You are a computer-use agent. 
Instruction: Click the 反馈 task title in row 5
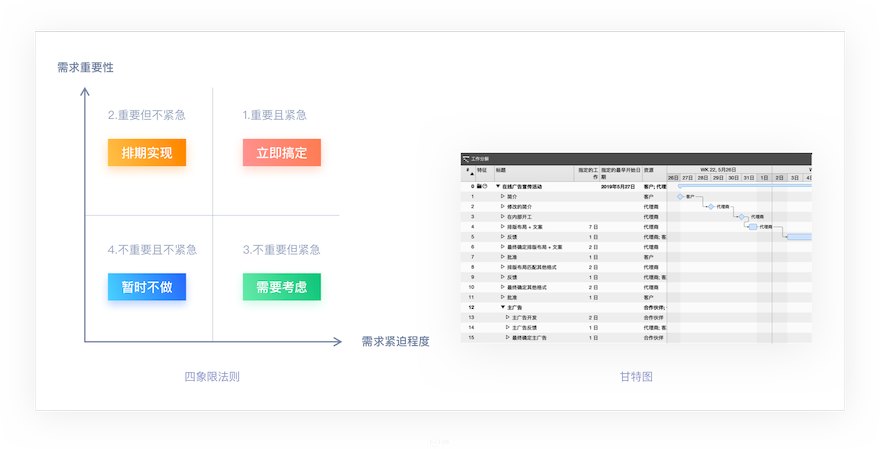click(512, 237)
